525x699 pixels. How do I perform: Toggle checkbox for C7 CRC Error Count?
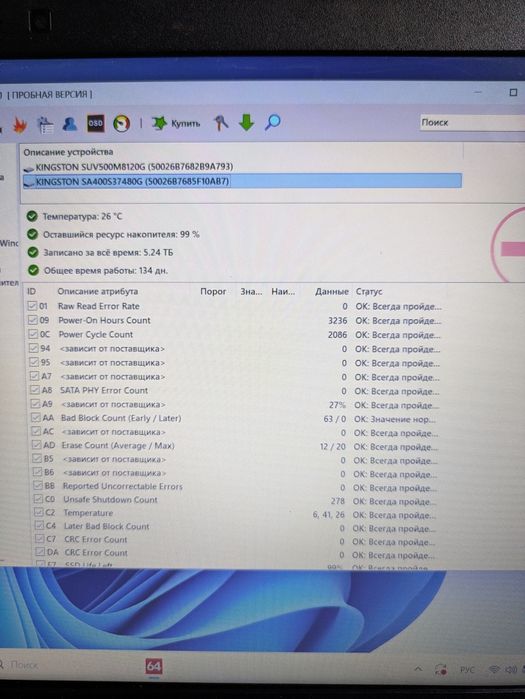[x=40, y=539]
